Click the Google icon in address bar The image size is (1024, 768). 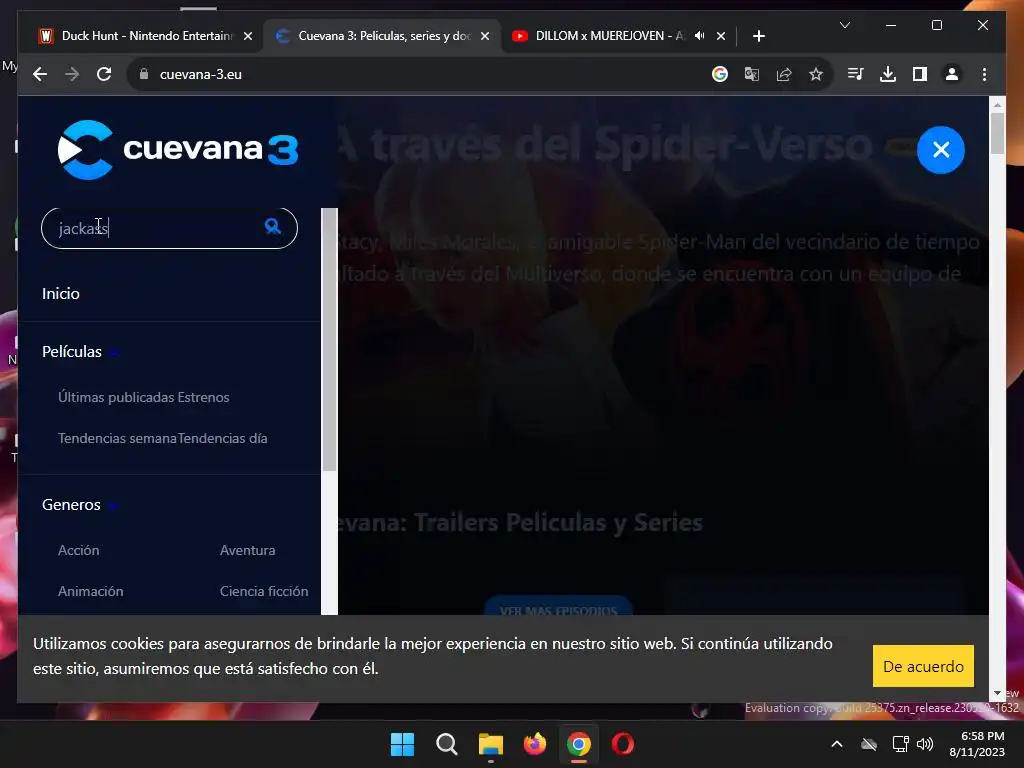(720, 74)
